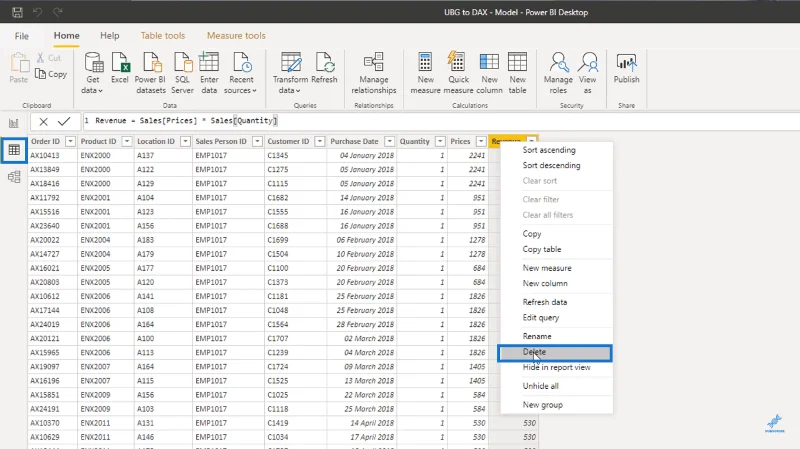
Task: Select Unhide all in context menu
Action: (x=556, y=386)
